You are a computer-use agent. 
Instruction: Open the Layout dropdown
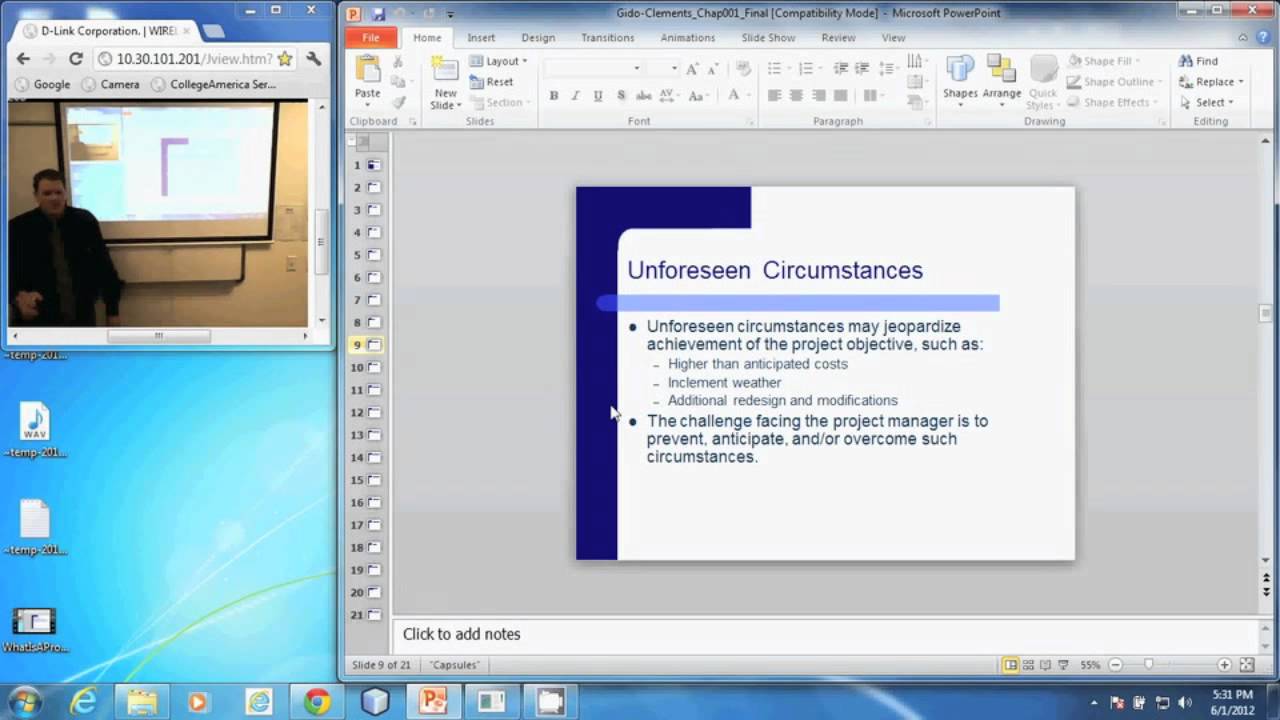(498, 61)
